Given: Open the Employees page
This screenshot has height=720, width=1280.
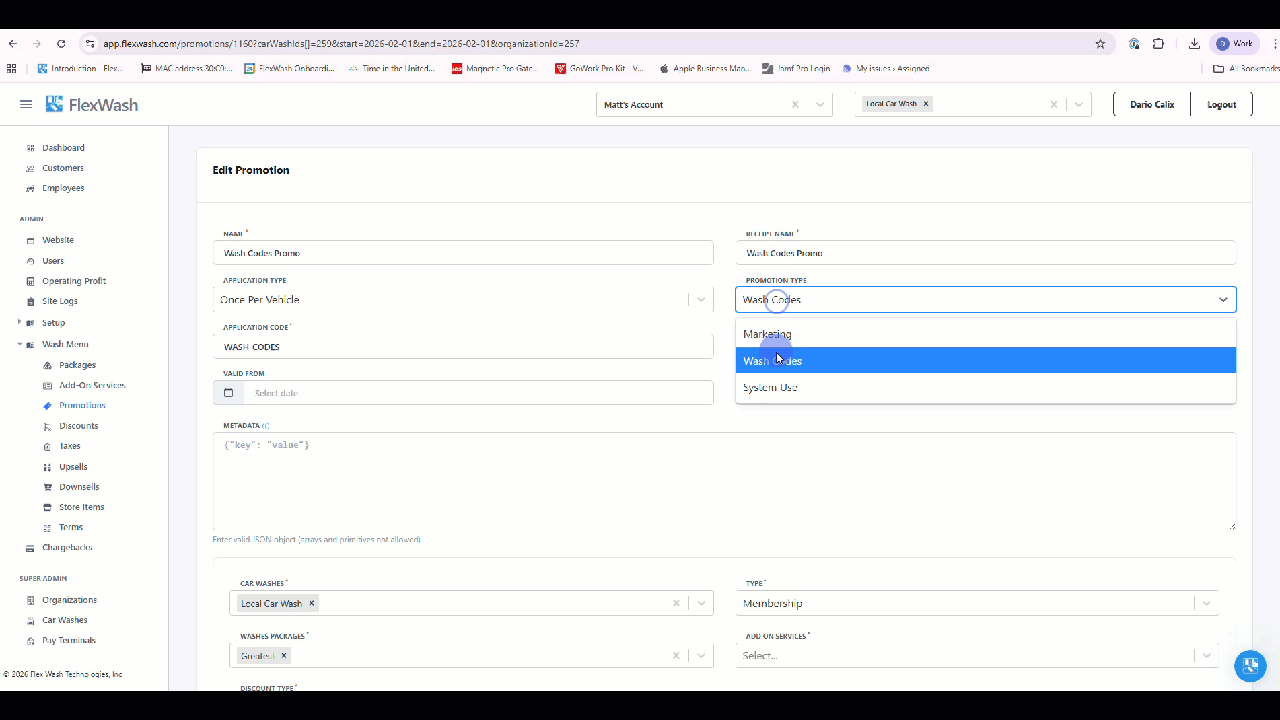Looking at the screenshot, I should click(x=63, y=188).
